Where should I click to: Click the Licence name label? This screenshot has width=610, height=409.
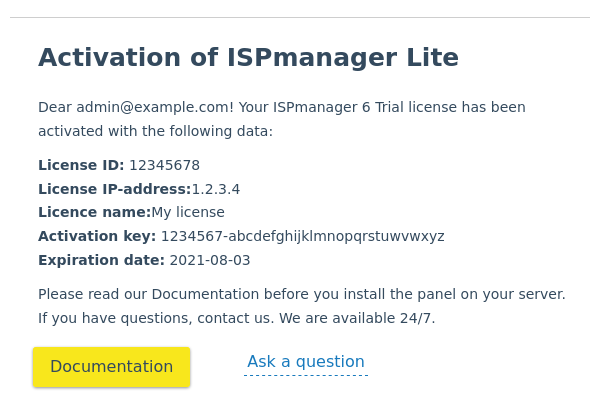coord(95,212)
